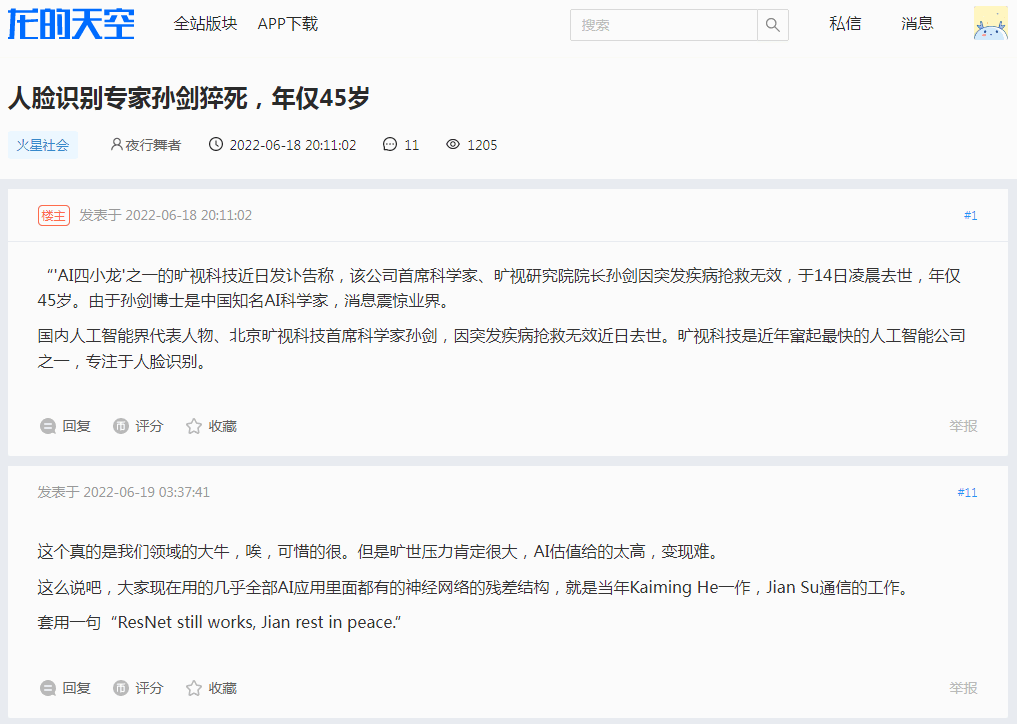Image resolution: width=1017 pixels, height=724 pixels.
Task: Open 消息 notifications
Action: pos(916,24)
